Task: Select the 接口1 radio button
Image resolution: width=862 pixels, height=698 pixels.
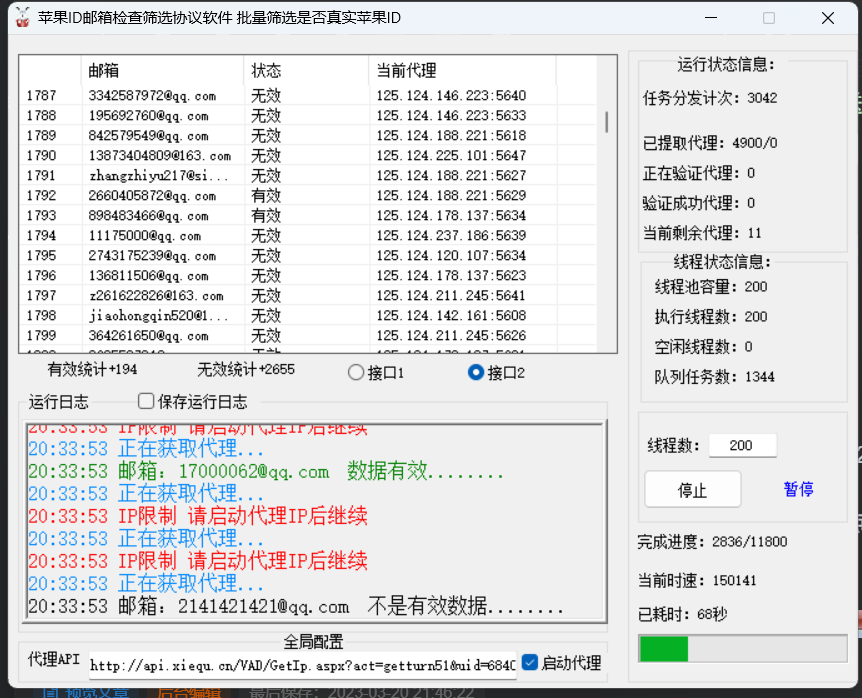Action: (x=356, y=372)
